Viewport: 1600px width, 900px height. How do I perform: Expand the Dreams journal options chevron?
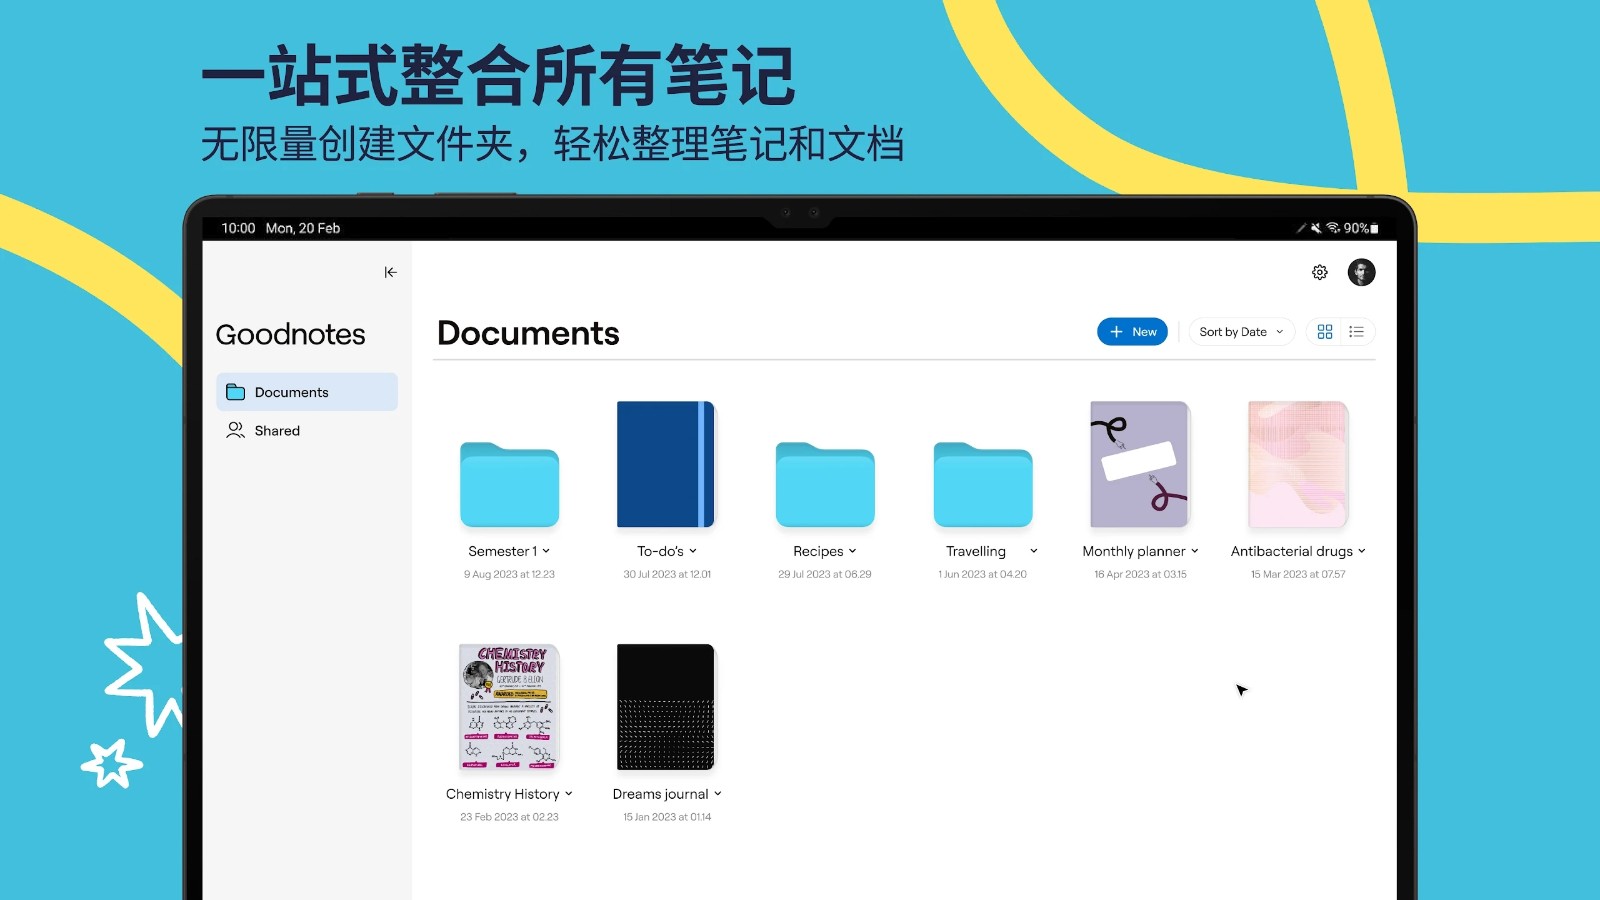(717, 794)
